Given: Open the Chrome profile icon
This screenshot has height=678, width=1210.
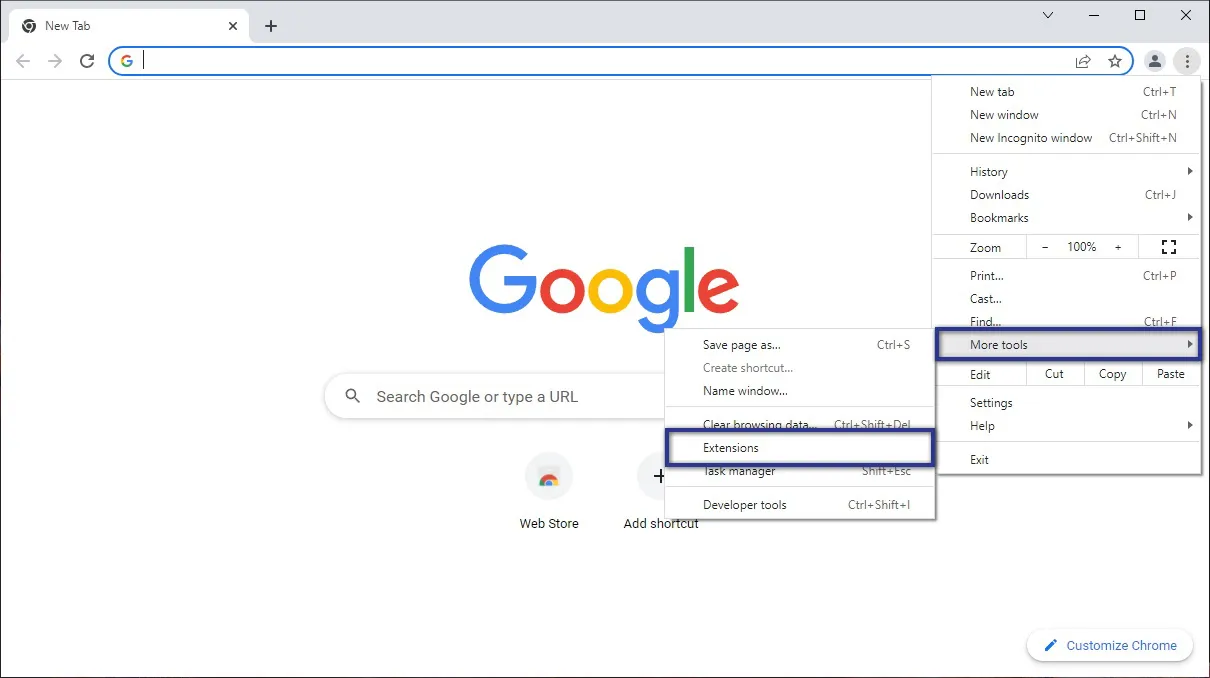Looking at the screenshot, I should coord(1154,61).
